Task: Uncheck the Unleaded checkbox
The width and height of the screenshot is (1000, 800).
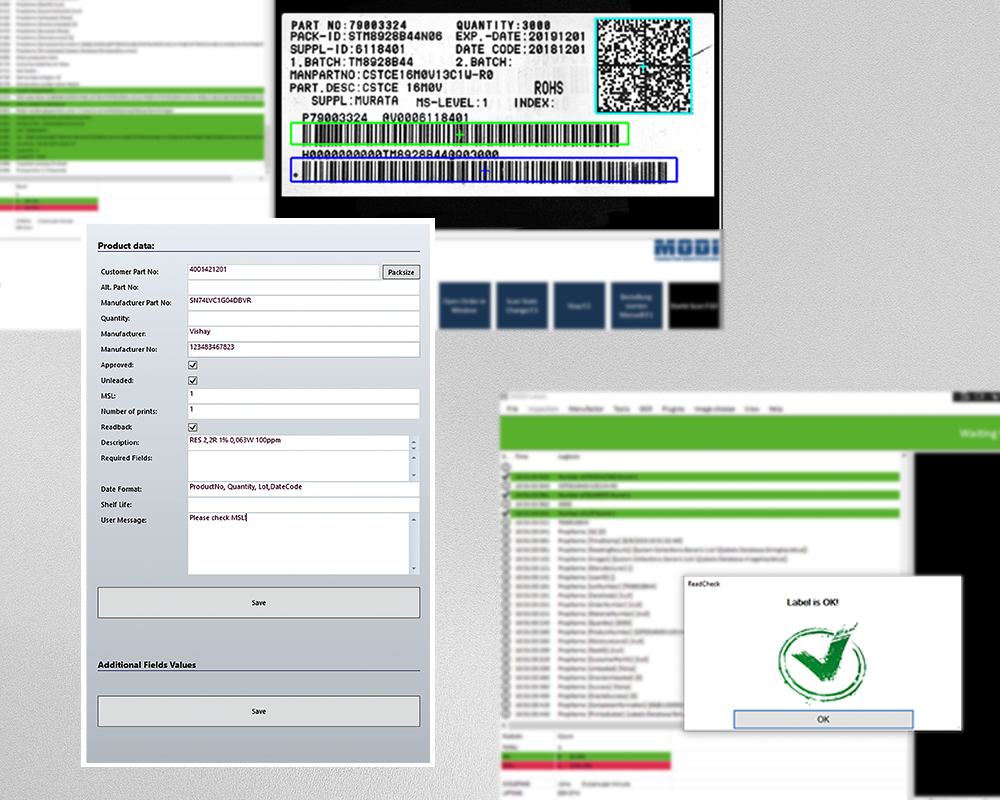Action: tap(193, 381)
